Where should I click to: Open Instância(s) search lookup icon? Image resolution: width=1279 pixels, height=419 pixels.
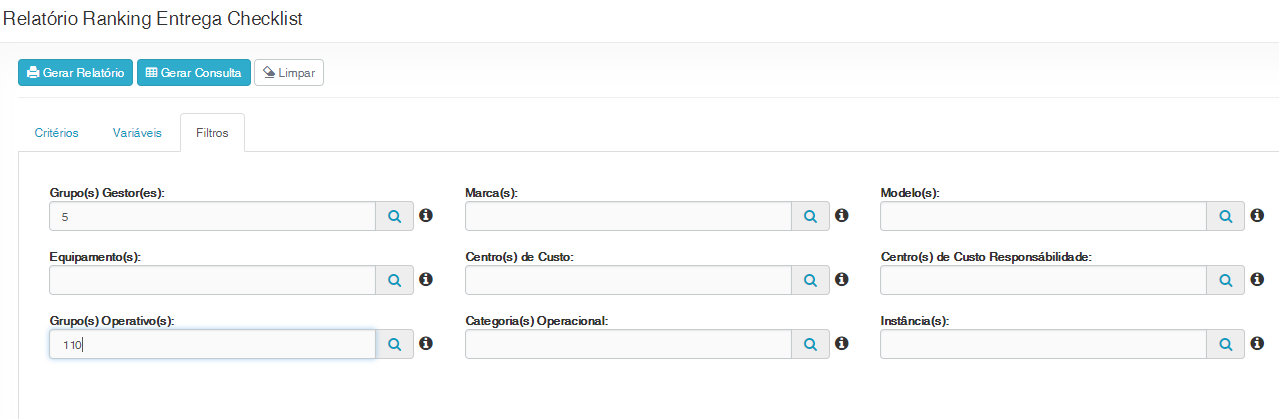pos(1226,344)
